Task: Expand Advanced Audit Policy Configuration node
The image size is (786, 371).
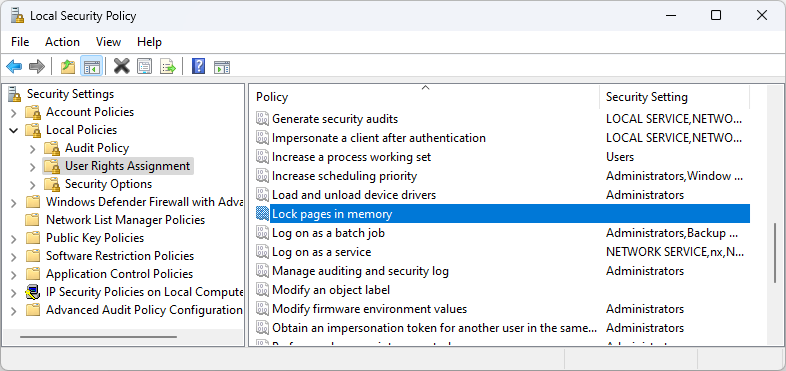Action: pyautogui.click(x=14, y=310)
